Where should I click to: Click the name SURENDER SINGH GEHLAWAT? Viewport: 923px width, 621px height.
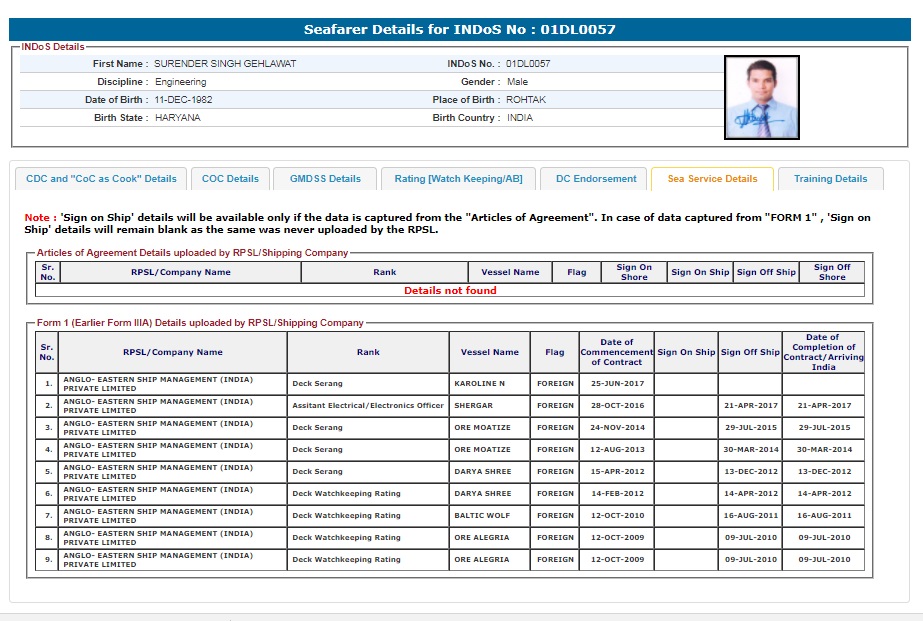click(x=225, y=64)
